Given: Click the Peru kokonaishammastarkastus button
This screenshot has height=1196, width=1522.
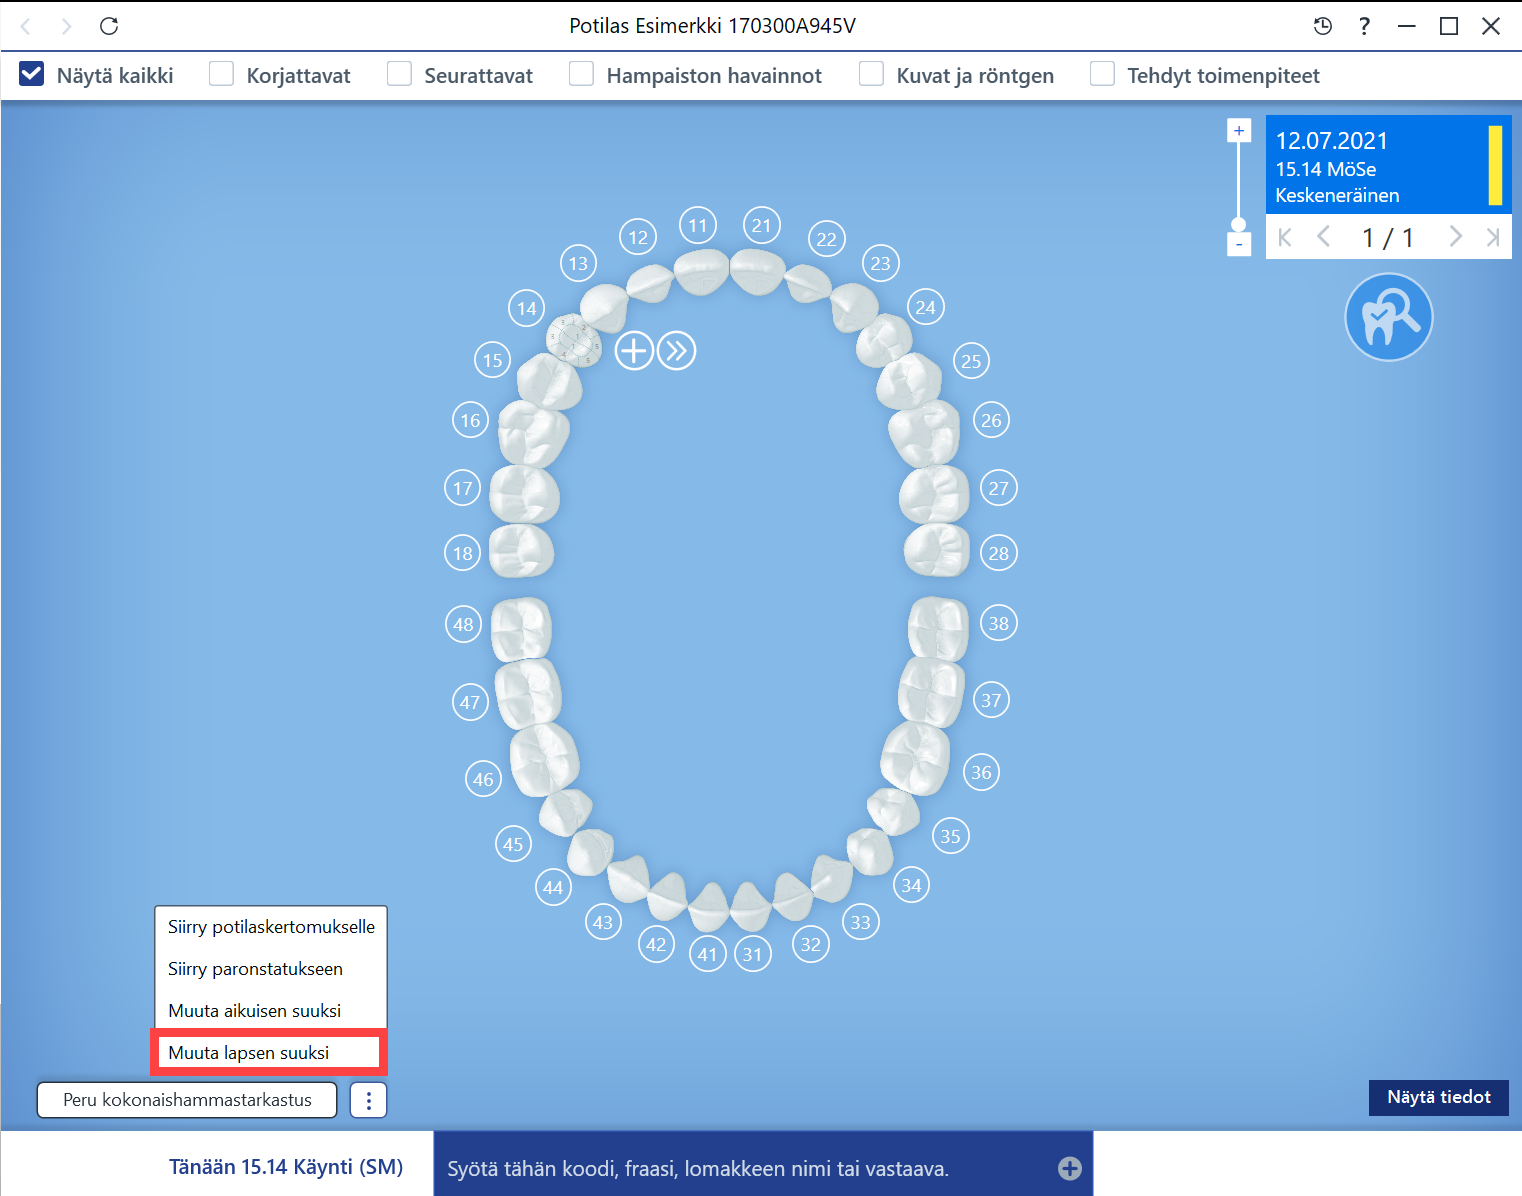Looking at the screenshot, I should click(x=187, y=1100).
